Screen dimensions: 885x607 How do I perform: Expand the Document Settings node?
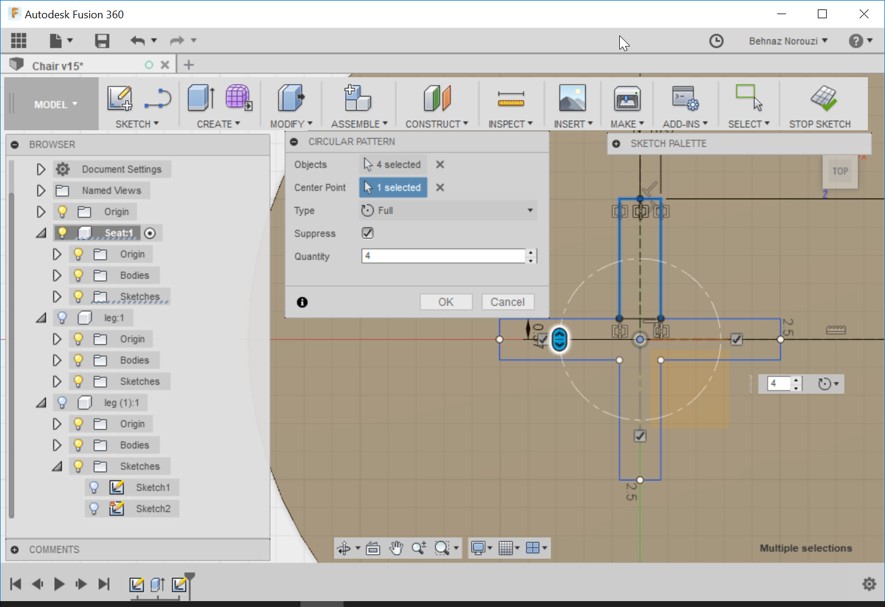41,169
